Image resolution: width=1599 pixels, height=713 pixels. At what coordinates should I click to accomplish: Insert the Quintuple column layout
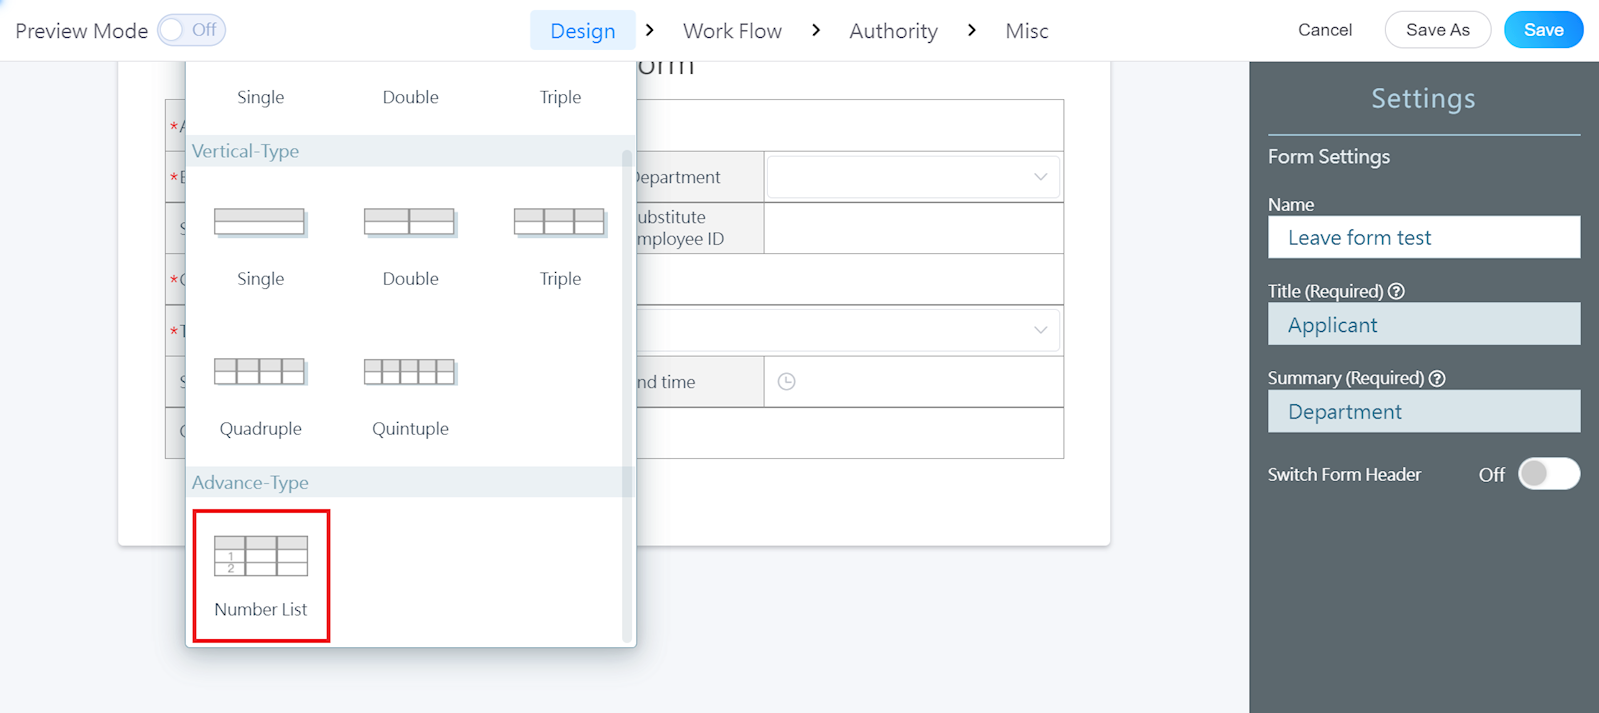click(x=410, y=372)
